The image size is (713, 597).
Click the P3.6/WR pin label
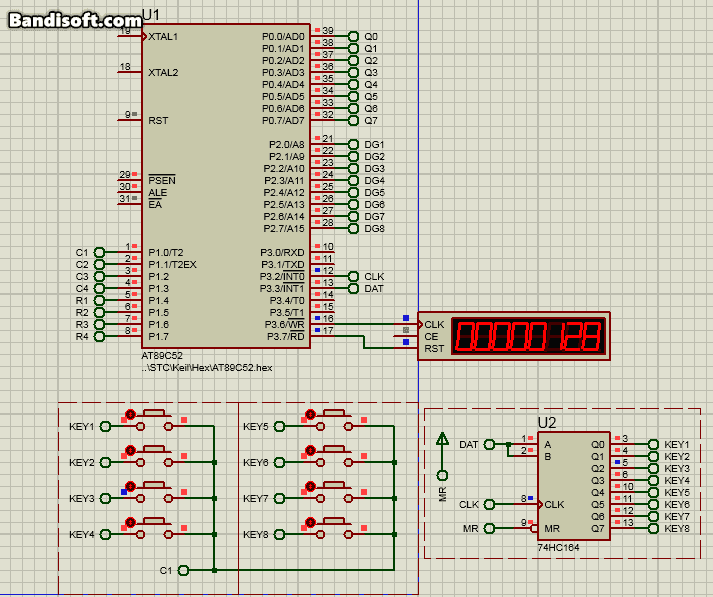tap(285, 324)
